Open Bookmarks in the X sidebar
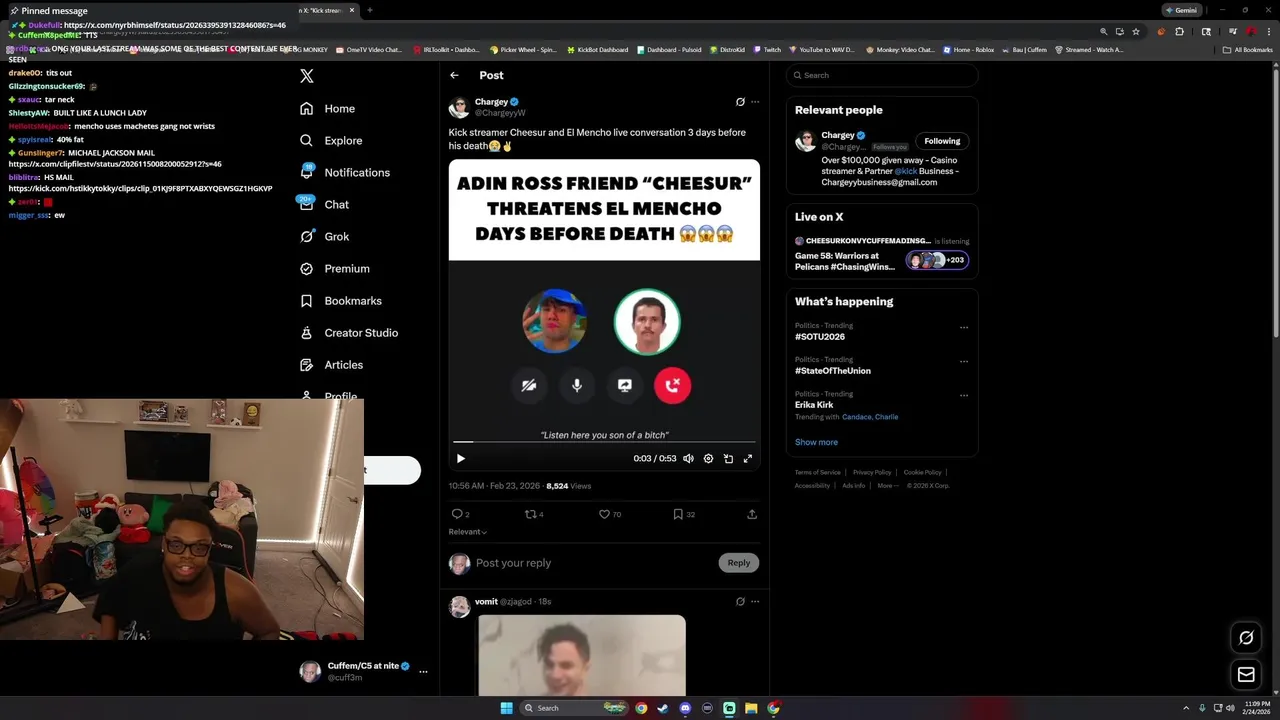The image size is (1280, 720). (340, 301)
